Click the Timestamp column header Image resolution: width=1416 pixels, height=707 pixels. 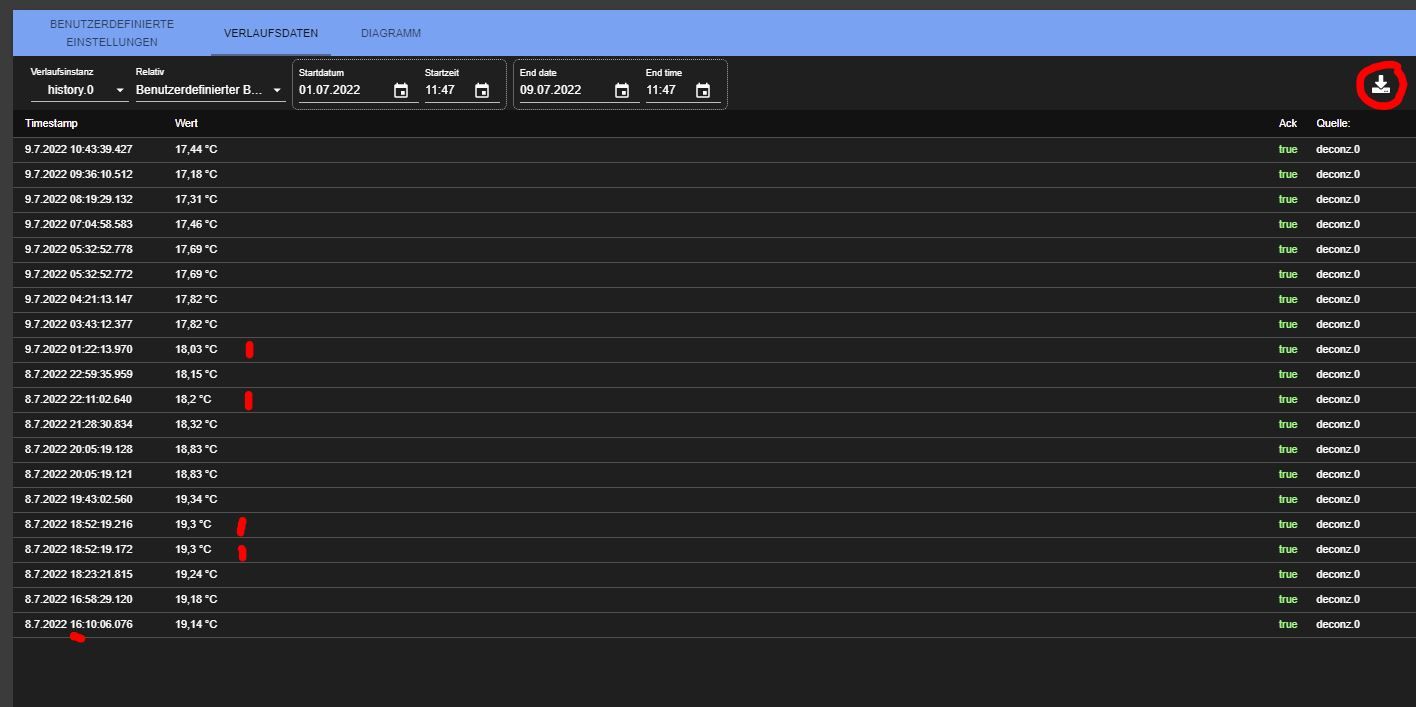[51, 124]
